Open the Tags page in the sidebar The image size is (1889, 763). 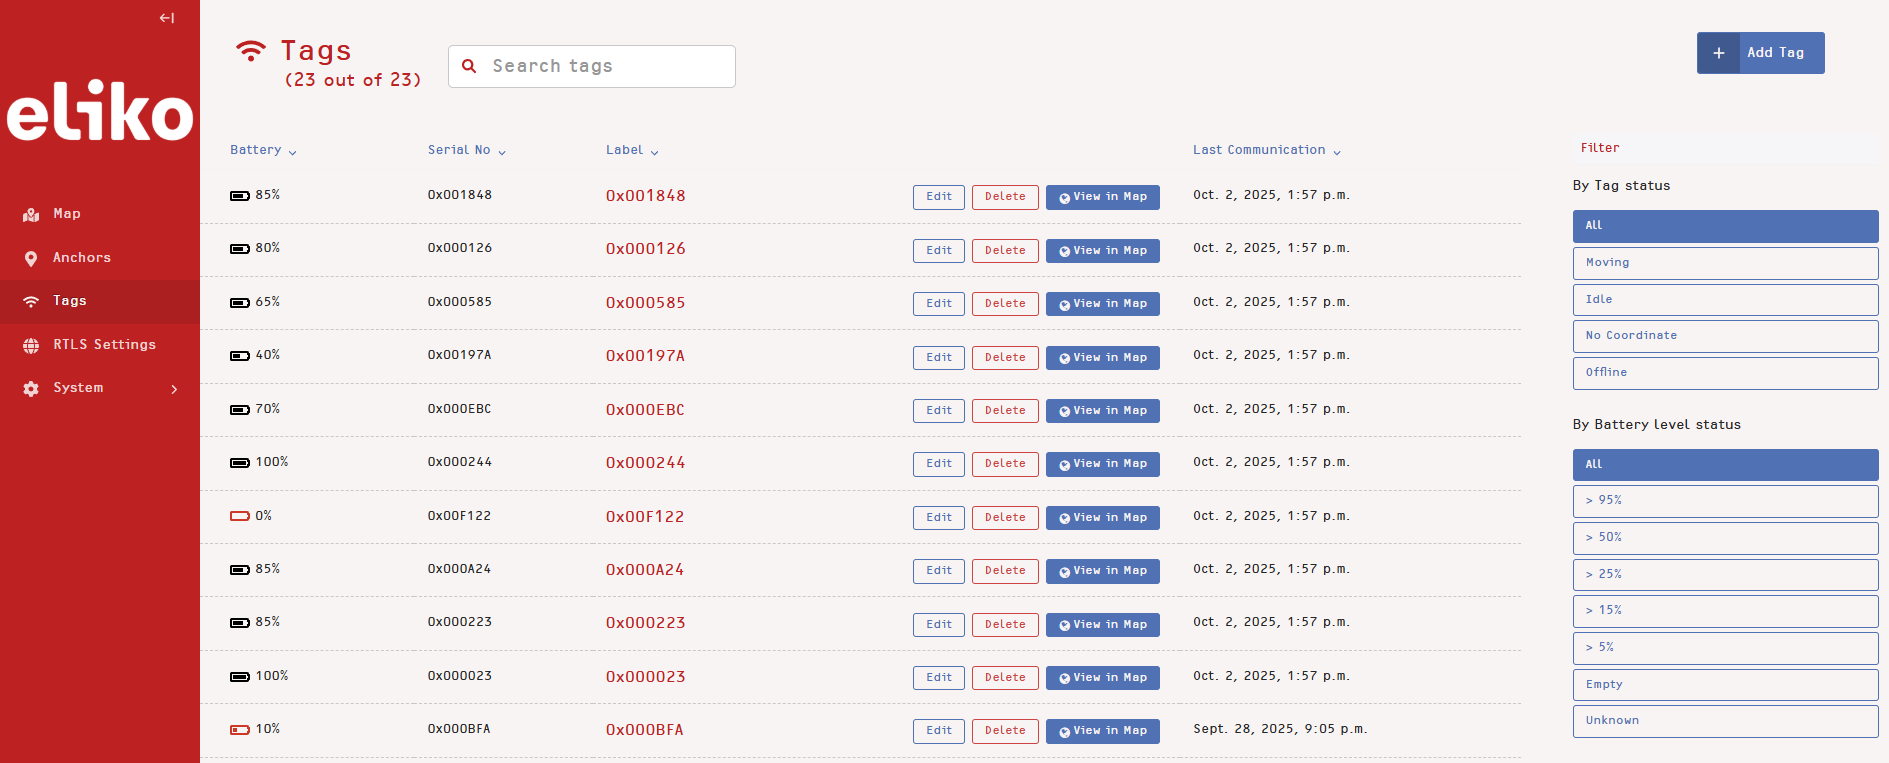pyautogui.click(x=70, y=301)
